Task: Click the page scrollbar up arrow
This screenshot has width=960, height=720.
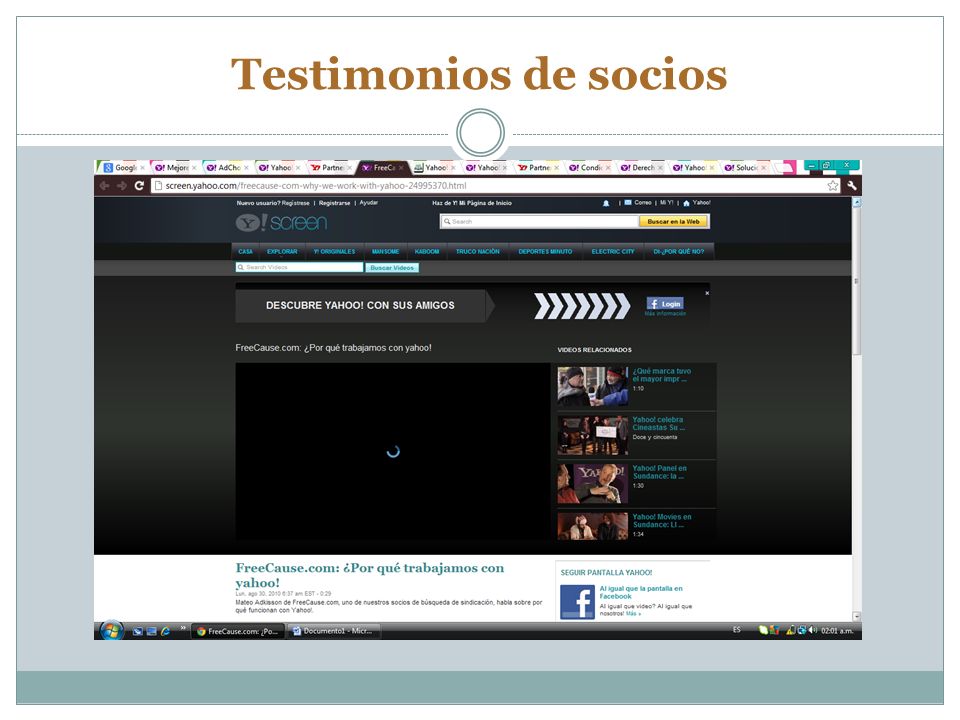Action: coord(857,201)
